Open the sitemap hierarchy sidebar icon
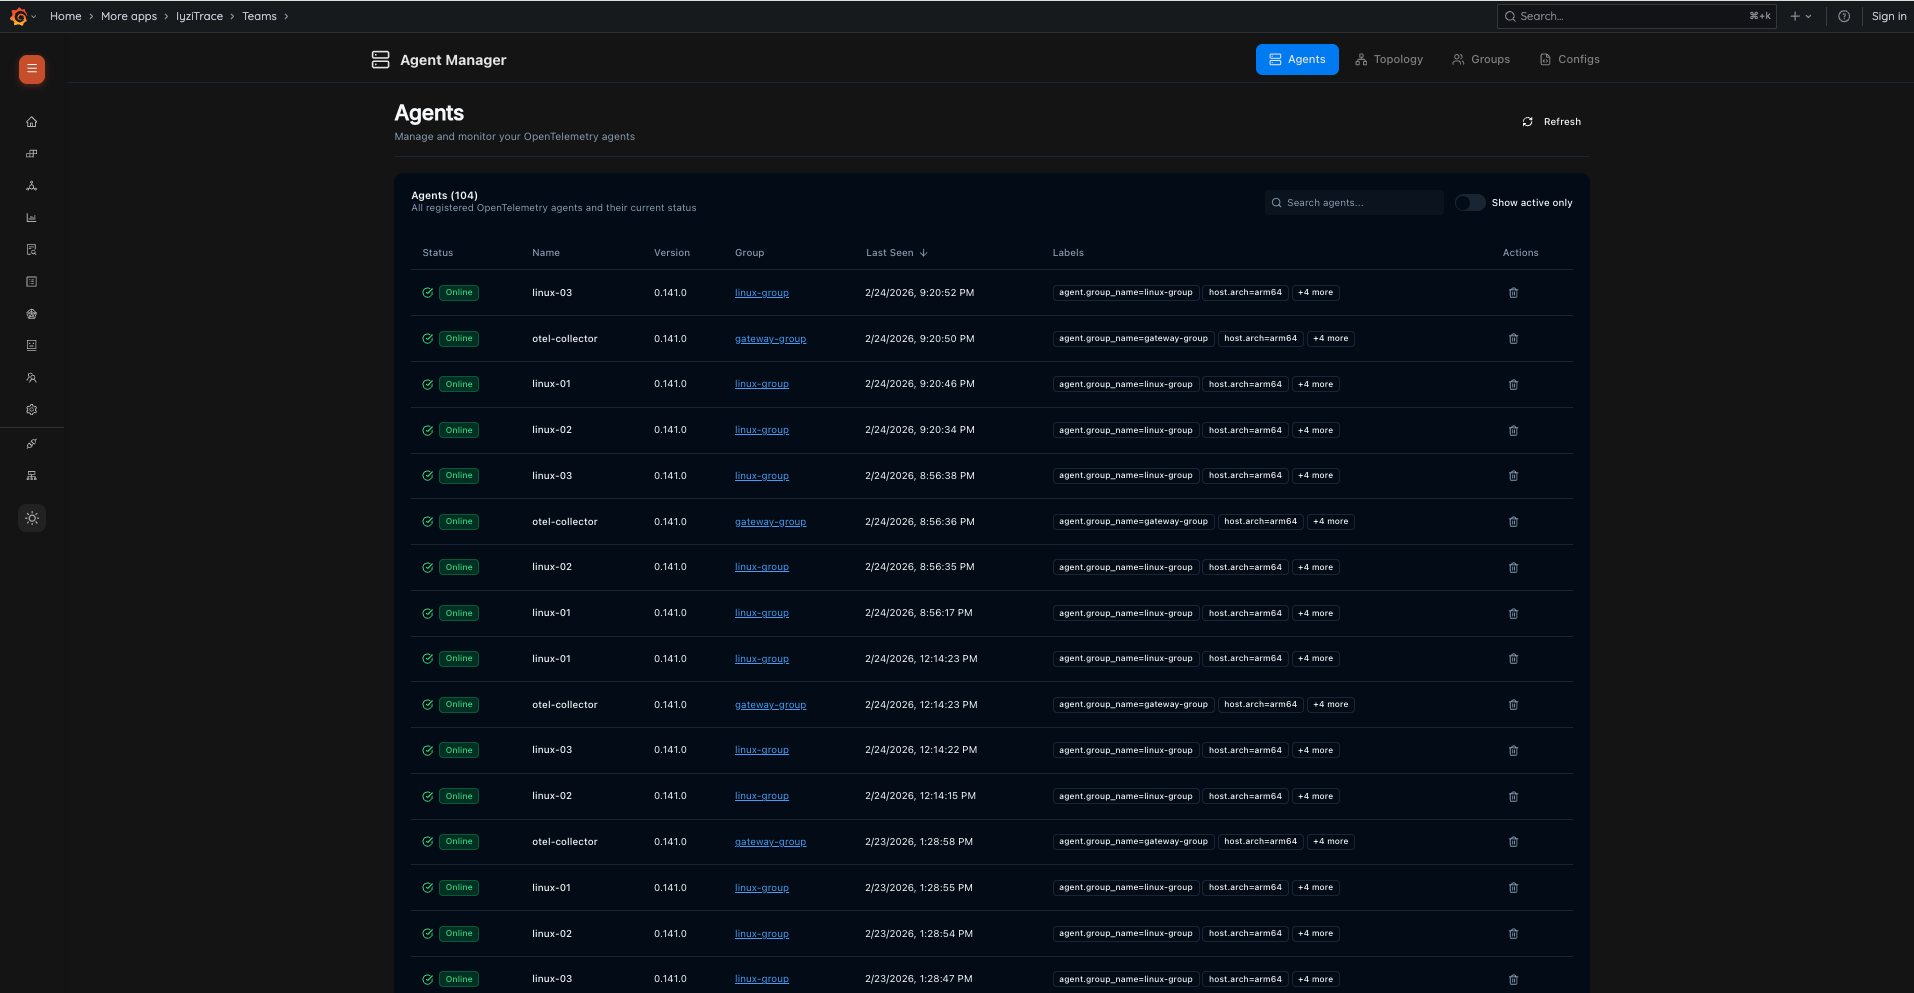1914x993 pixels. (32, 476)
